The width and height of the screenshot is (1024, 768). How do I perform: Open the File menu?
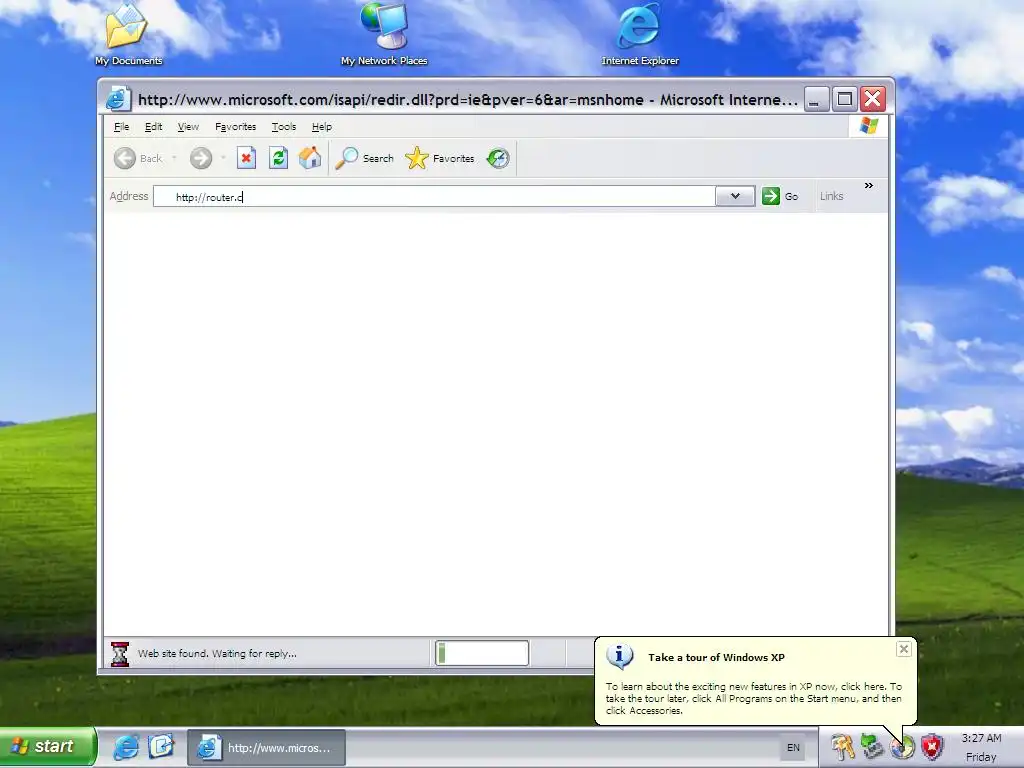click(x=121, y=127)
